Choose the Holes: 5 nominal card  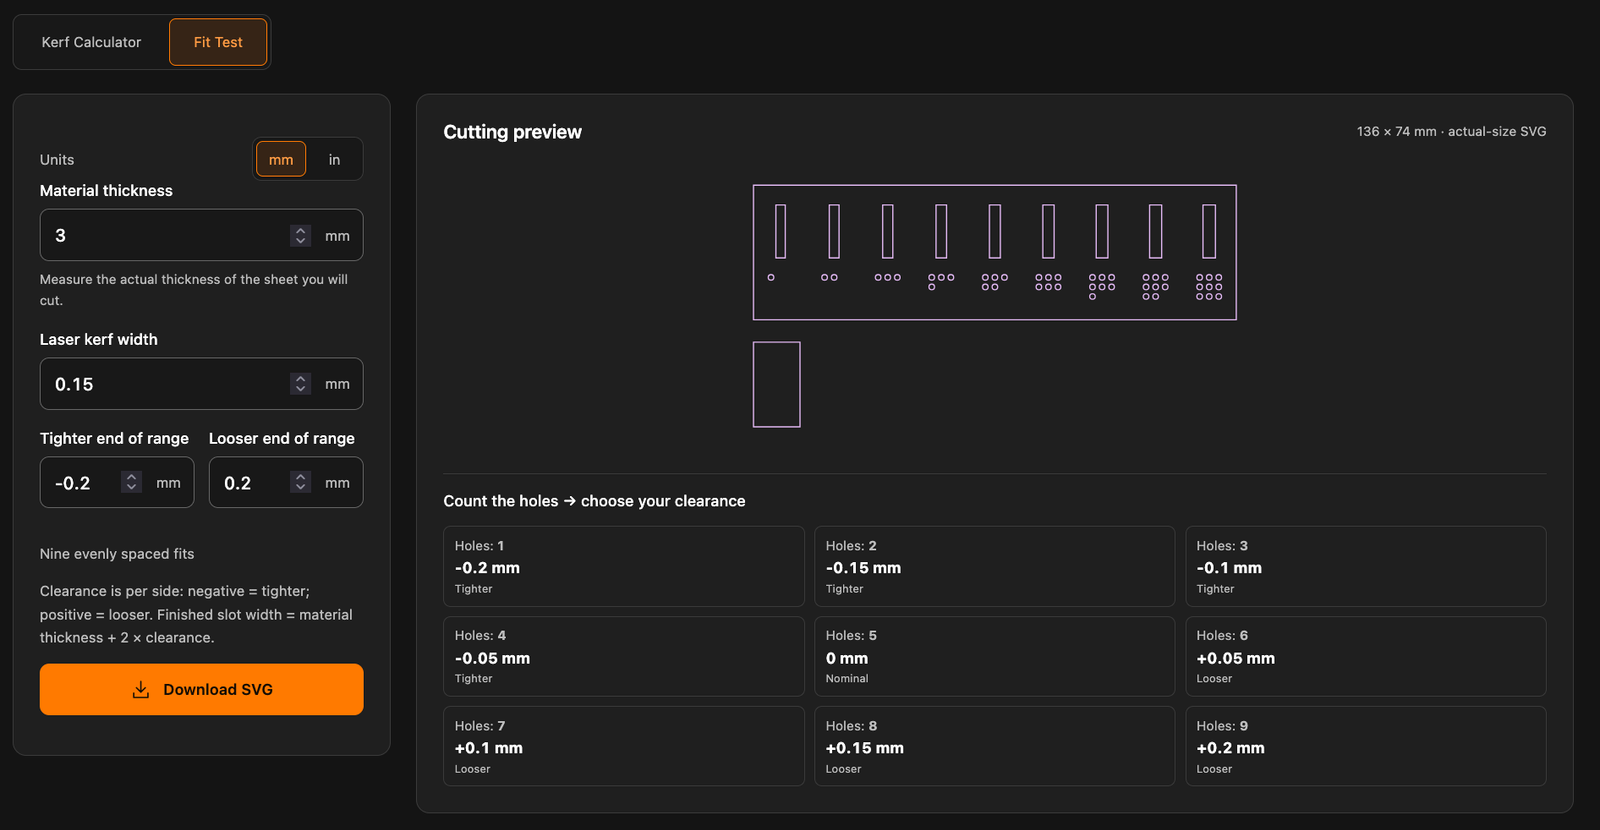995,656
